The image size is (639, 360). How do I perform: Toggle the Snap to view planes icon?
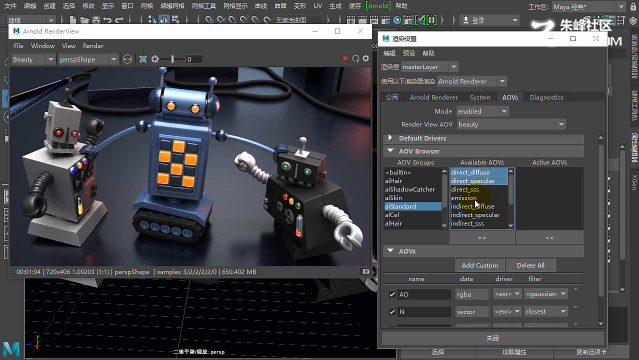point(256,20)
